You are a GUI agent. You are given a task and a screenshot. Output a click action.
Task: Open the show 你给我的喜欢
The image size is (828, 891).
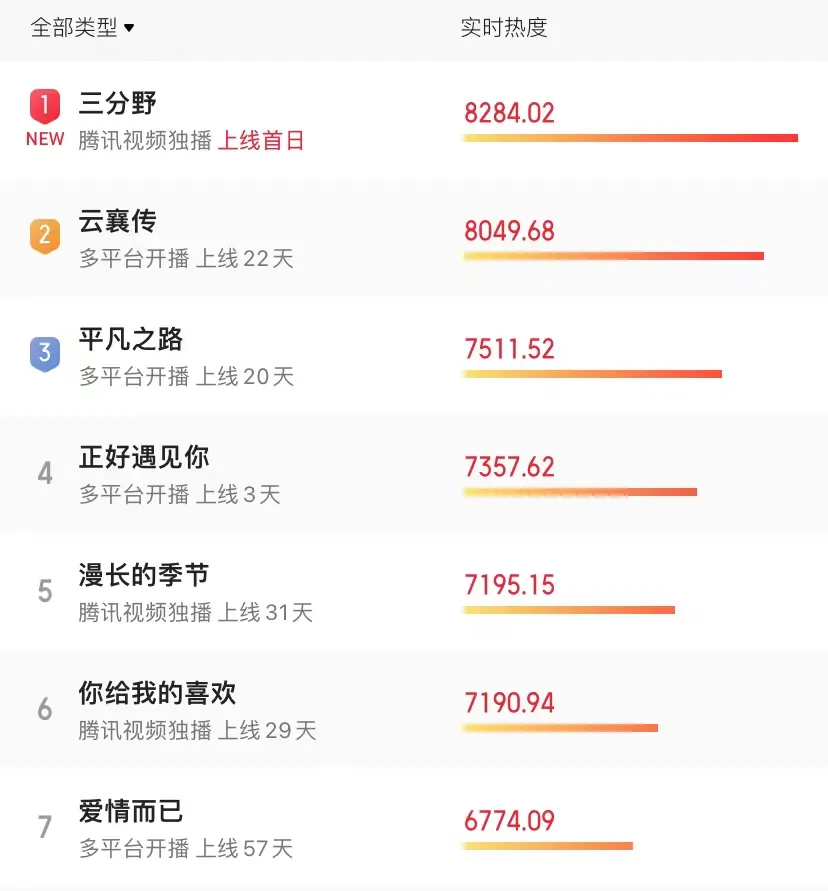point(157,693)
